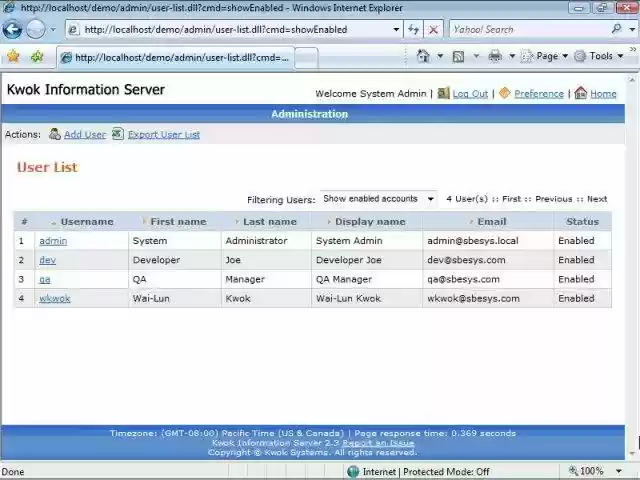This screenshot has width=640, height=480.
Task: Open the dev user link
Action: [47, 260]
